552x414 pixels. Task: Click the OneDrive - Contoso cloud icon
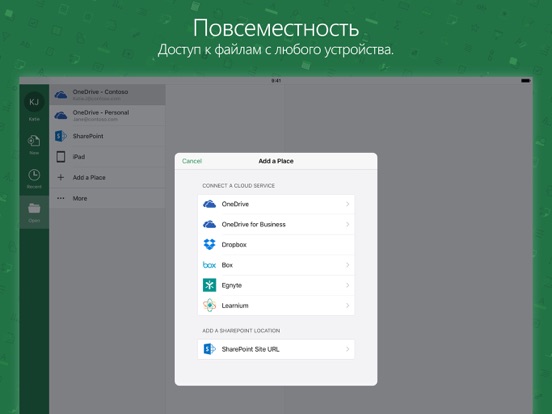point(61,94)
